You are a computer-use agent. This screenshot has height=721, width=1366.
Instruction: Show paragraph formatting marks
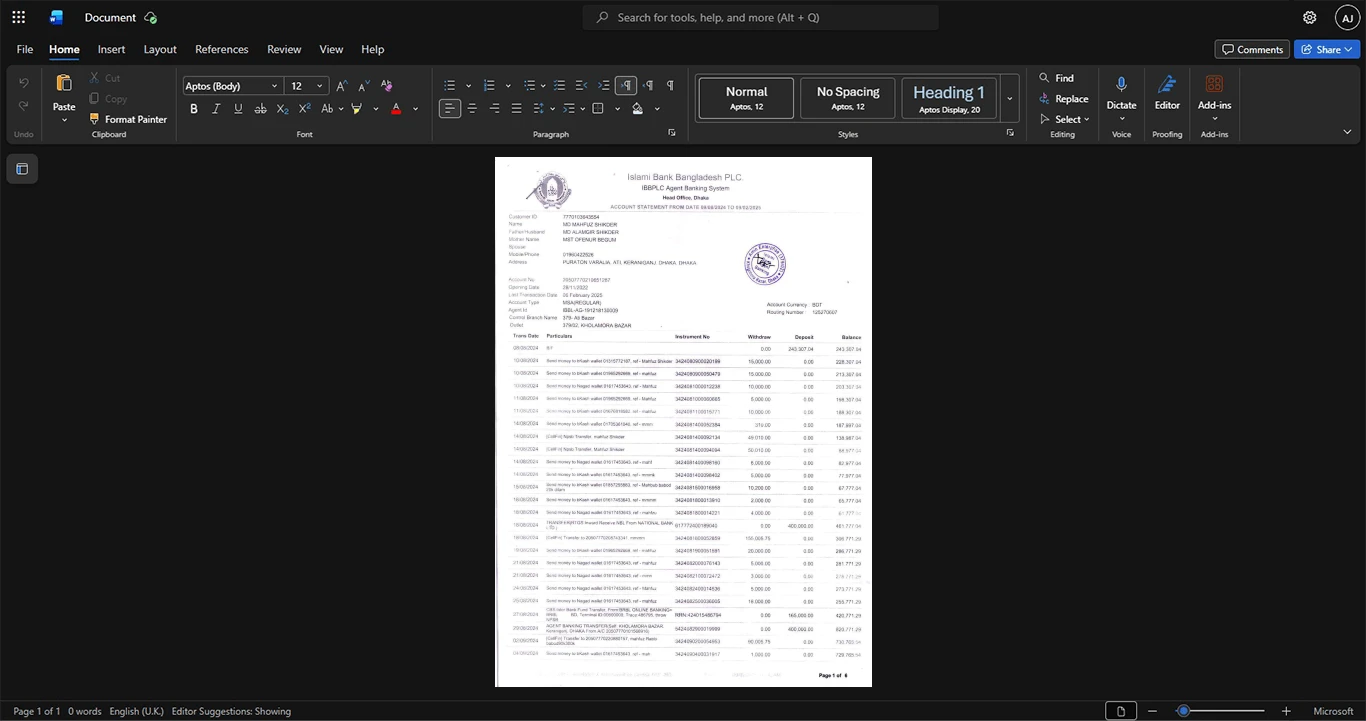click(670, 85)
